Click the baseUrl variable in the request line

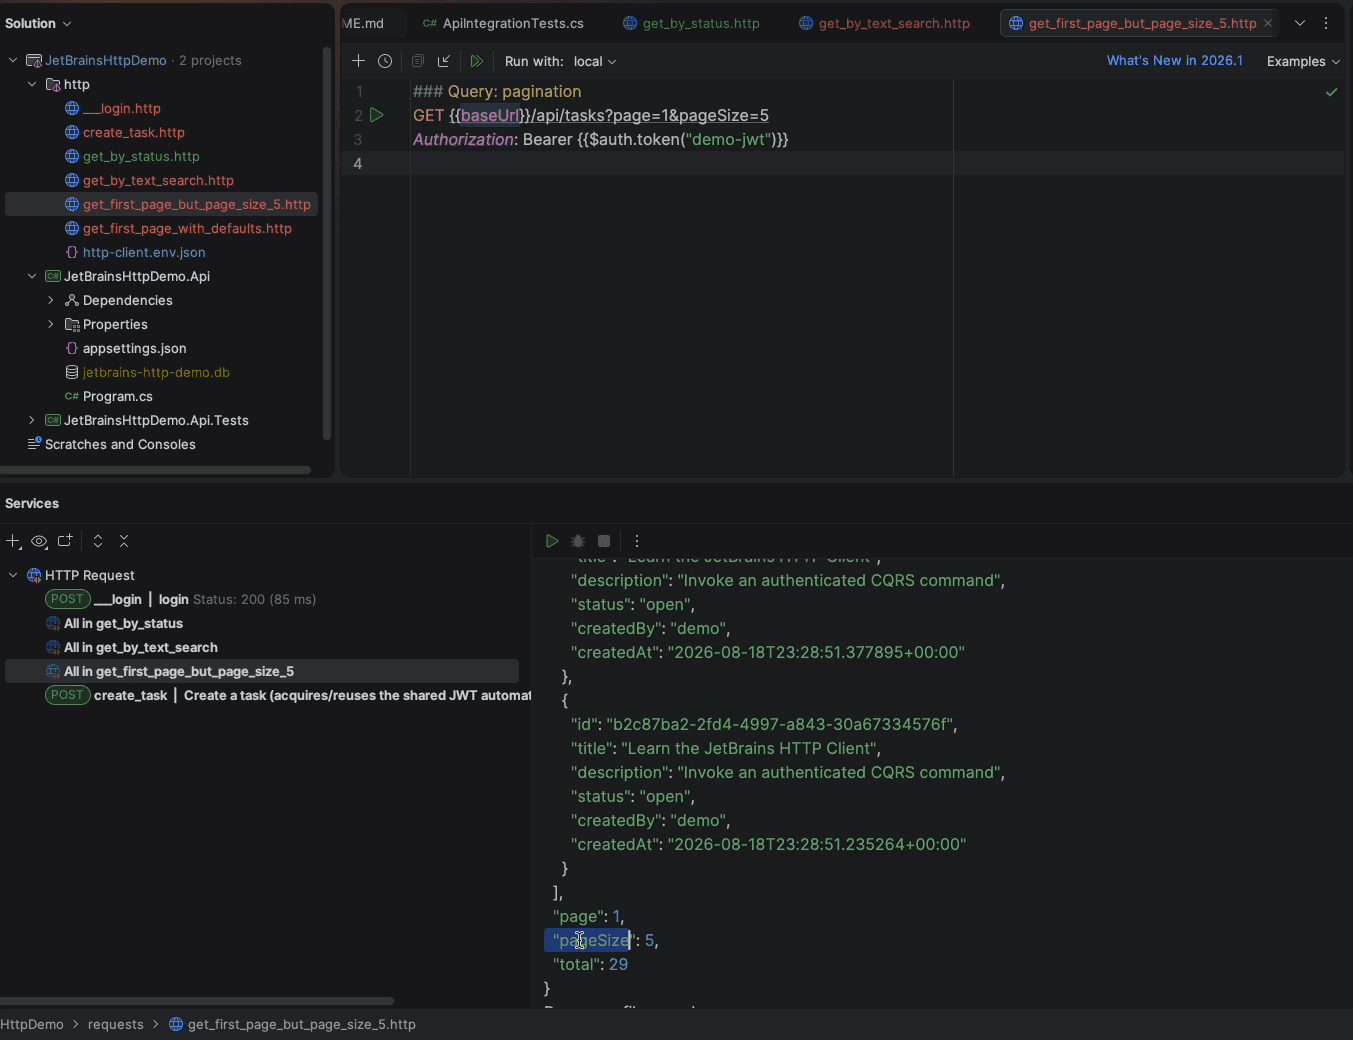[490, 115]
